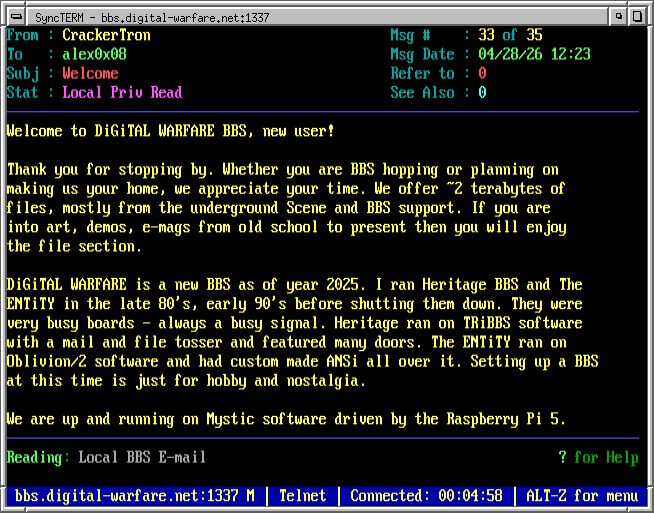Viewport: 654px width, 513px height.
Task: Open the window menu icon in title bar
Action: (x=16, y=17)
